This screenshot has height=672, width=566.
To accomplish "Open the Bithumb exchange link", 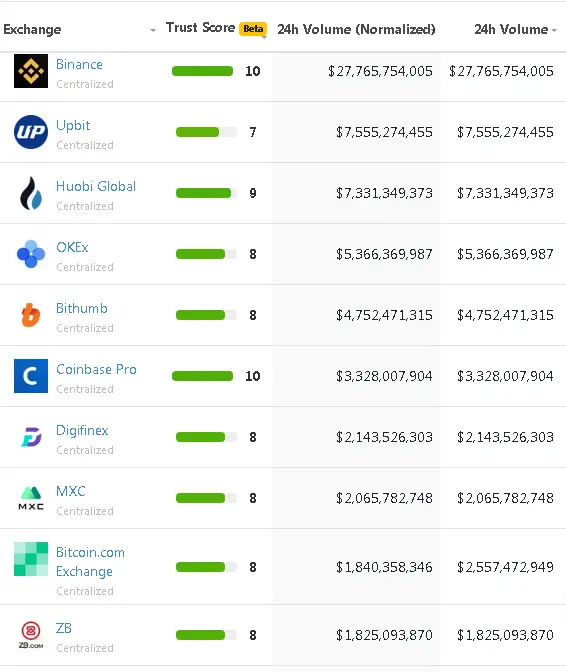I will [x=82, y=308].
